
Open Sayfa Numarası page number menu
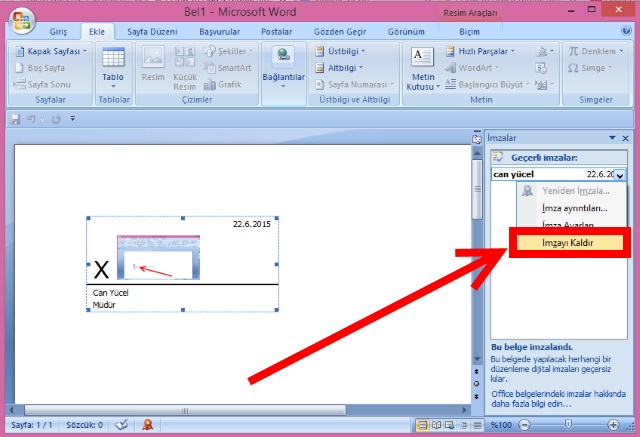pyautogui.click(x=354, y=84)
